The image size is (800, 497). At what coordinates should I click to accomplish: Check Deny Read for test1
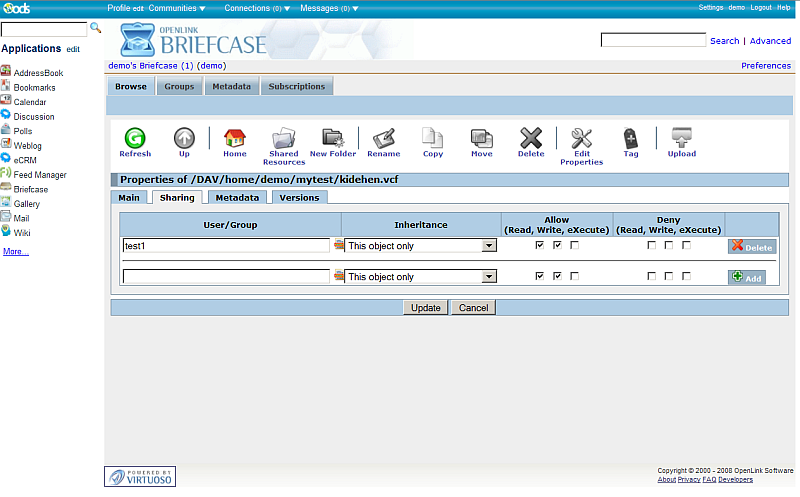click(x=652, y=245)
